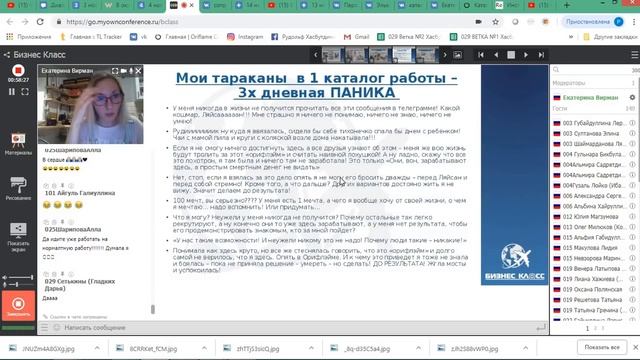Send the chat message with enter arrow

coord(541,328)
